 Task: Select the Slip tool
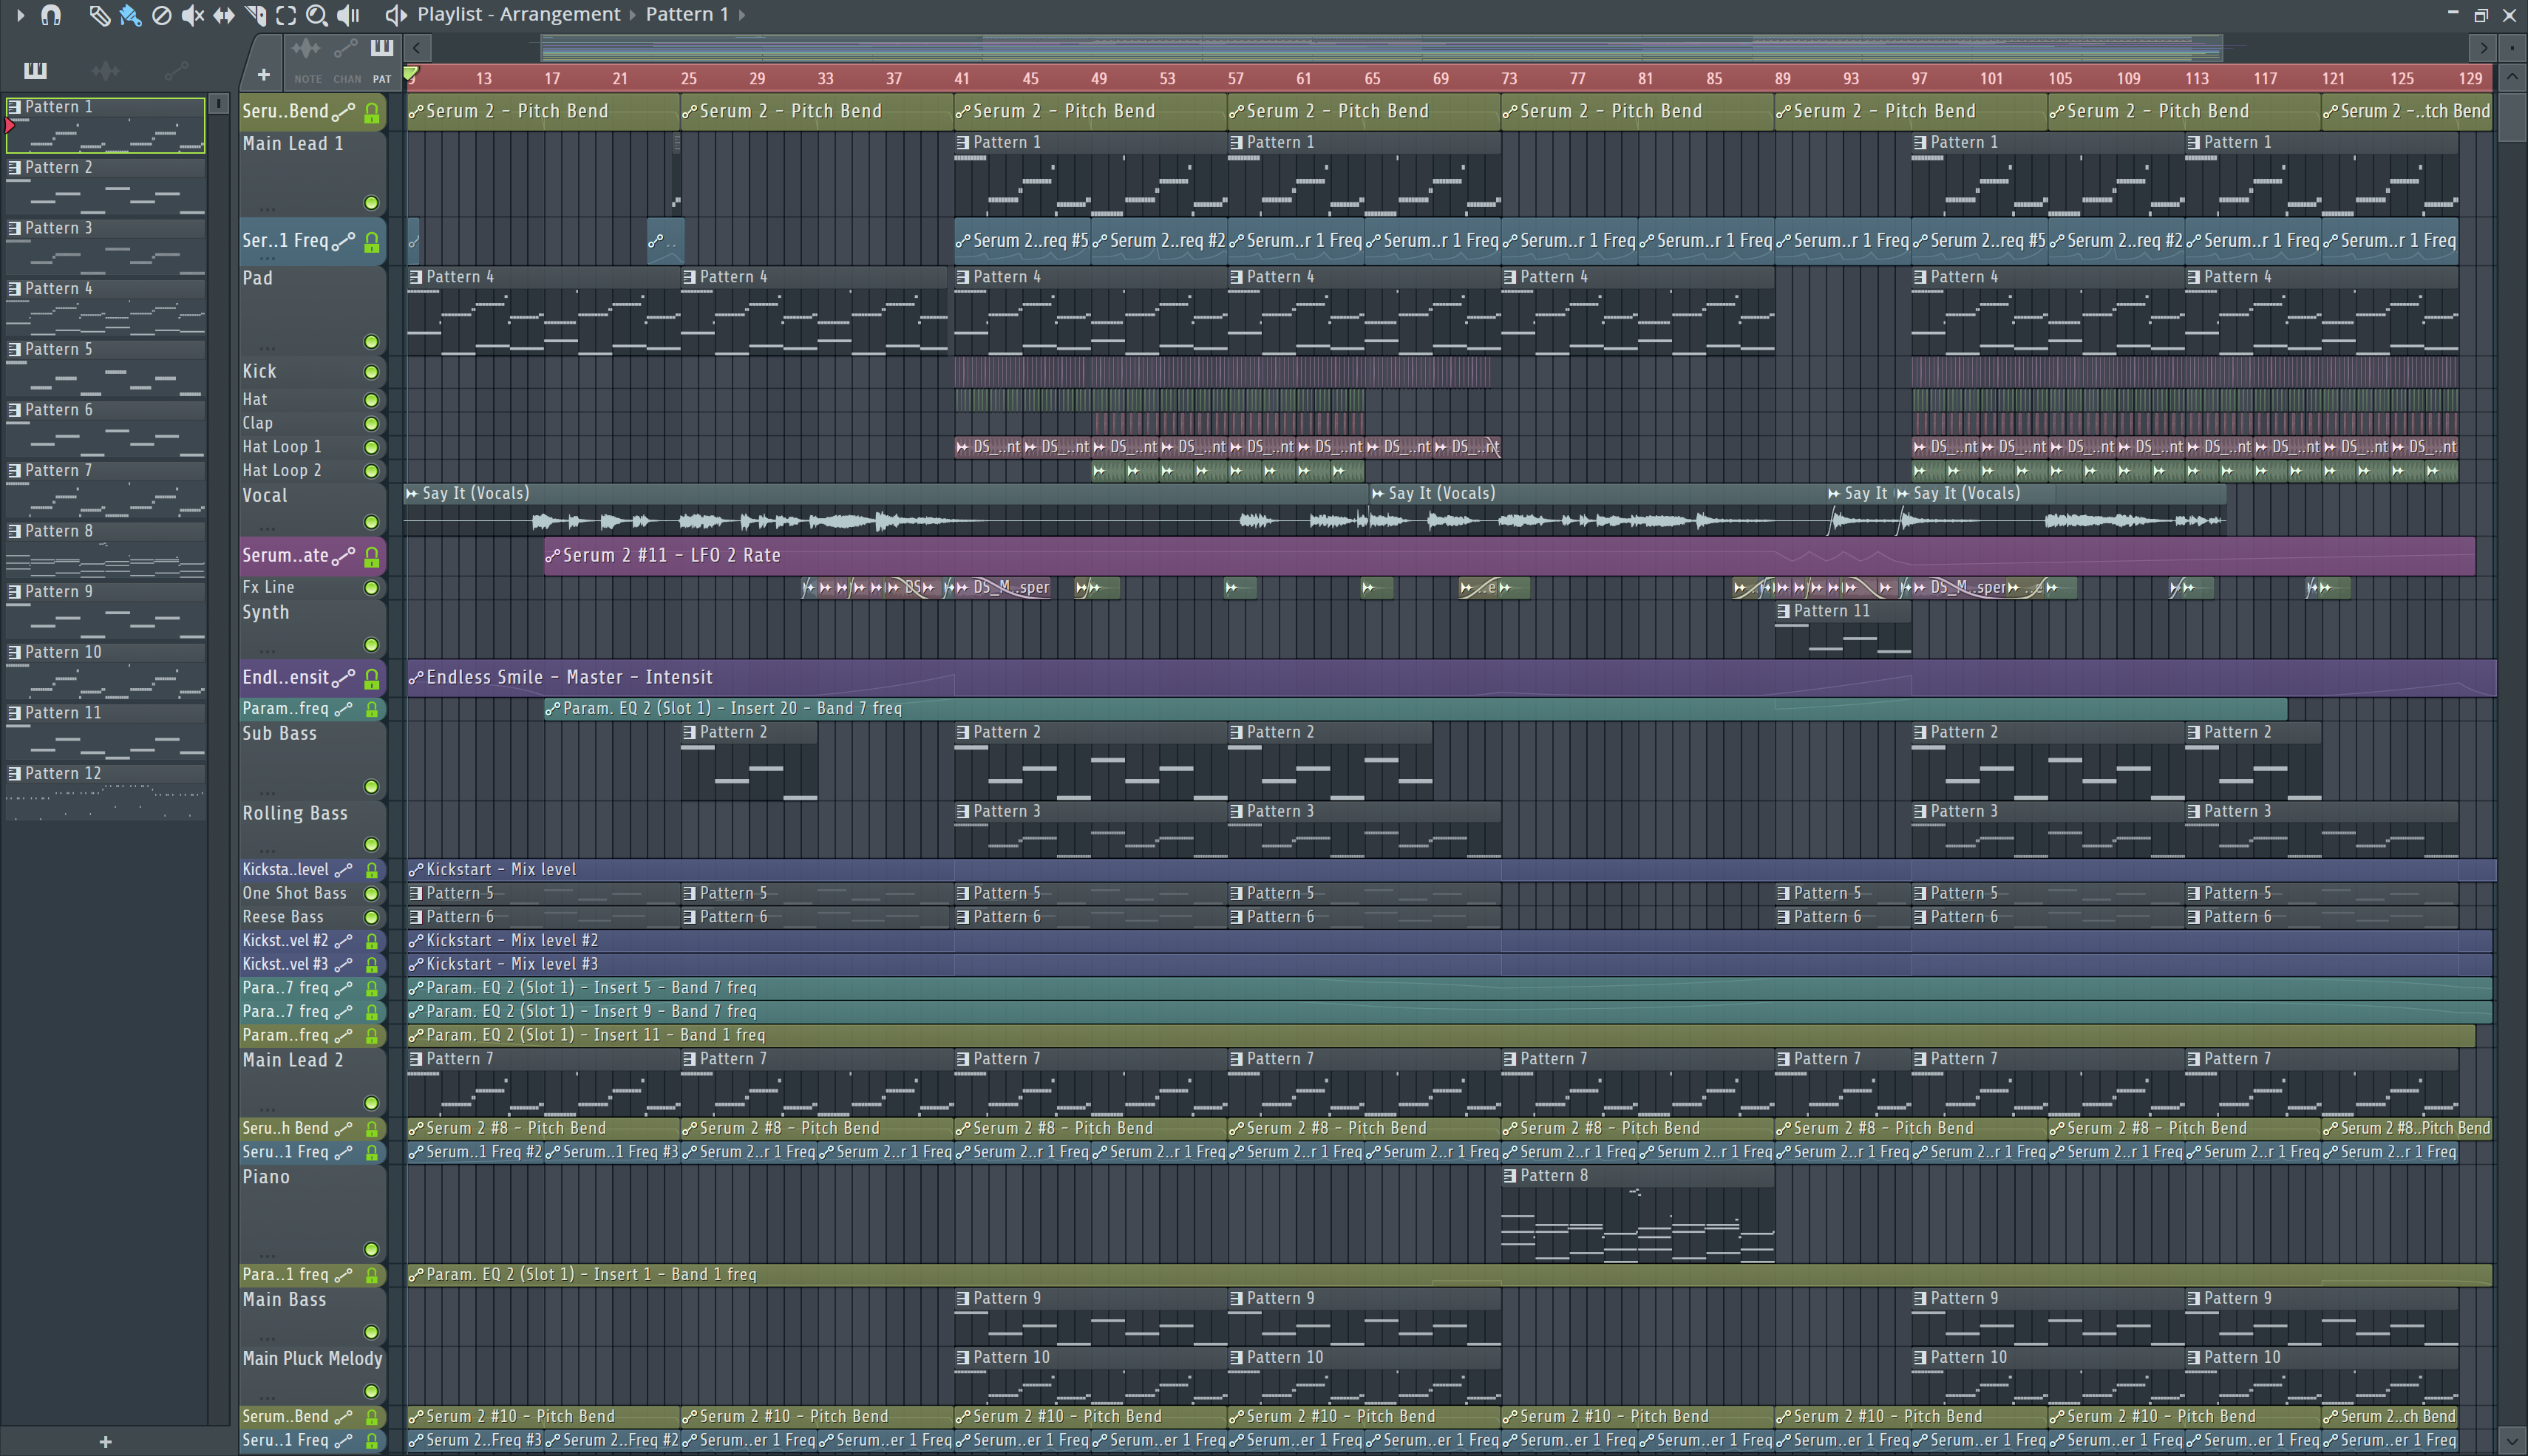[x=224, y=15]
